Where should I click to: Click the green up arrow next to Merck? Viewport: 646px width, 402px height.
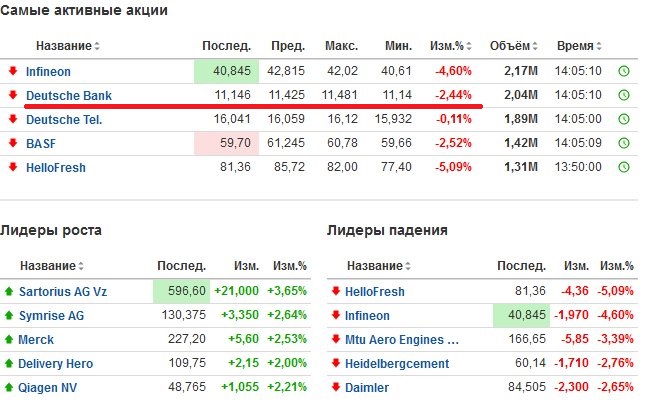coord(9,339)
